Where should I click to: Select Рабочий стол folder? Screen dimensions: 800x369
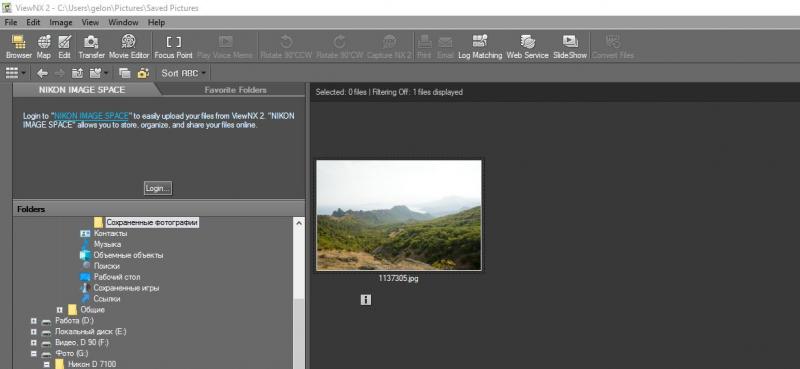[117, 277]
